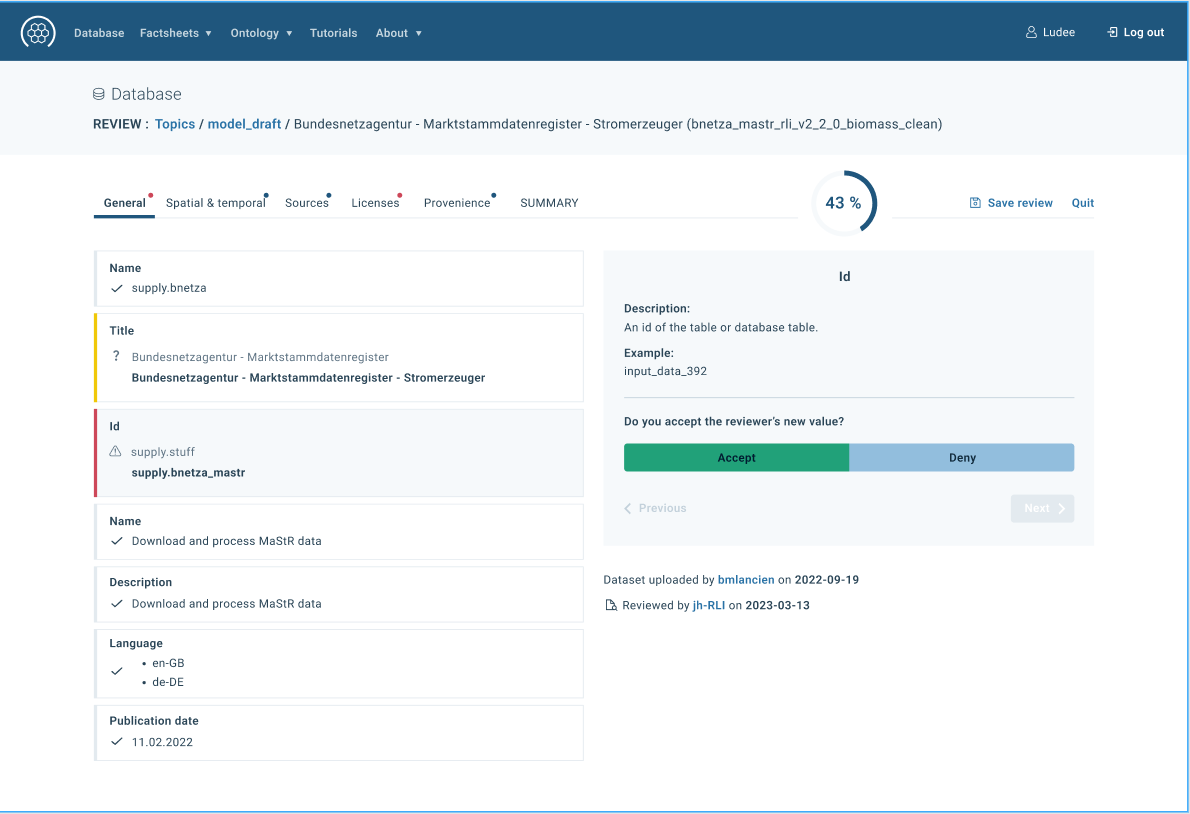1190x814 pixels.
Task: Click the reviewed-by document icon
Action: pos(610,605)
